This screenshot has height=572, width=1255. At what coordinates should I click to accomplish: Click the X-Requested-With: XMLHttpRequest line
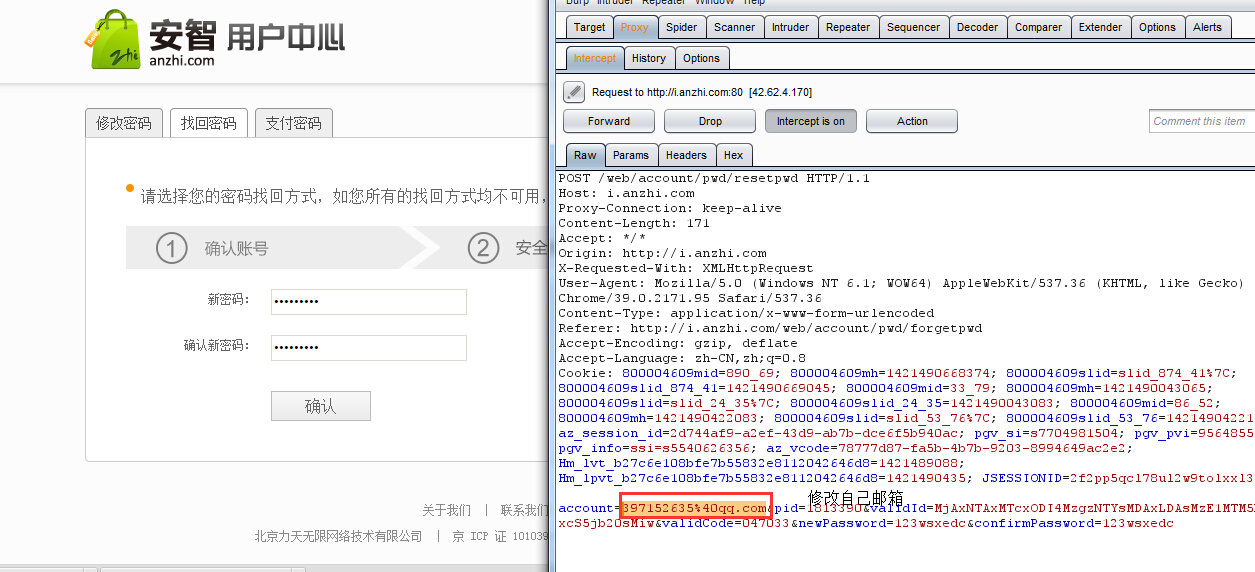[x=686, y=268]
